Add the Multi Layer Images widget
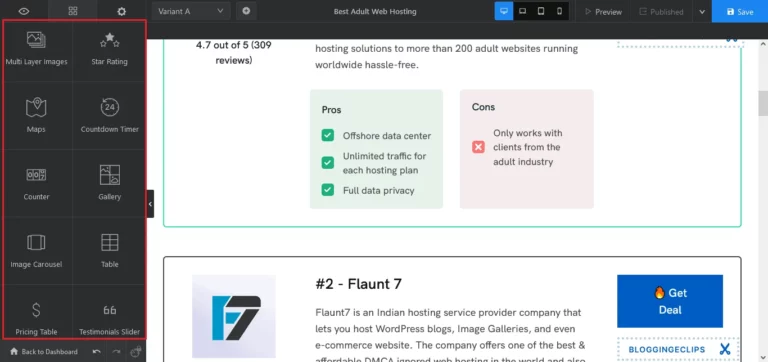 pos(36,48)
